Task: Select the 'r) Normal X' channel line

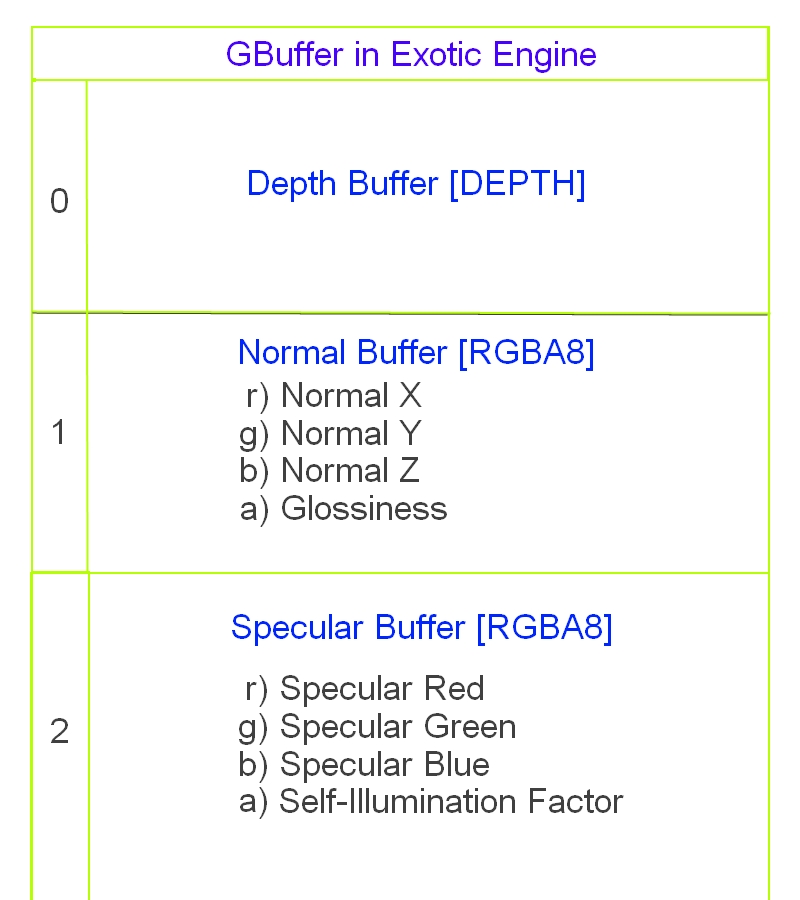Action: point(333,396)
